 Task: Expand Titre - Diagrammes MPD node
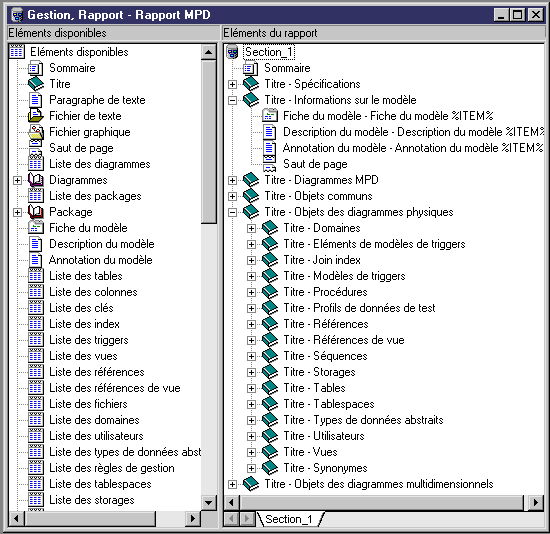click(x=232, y=180)
